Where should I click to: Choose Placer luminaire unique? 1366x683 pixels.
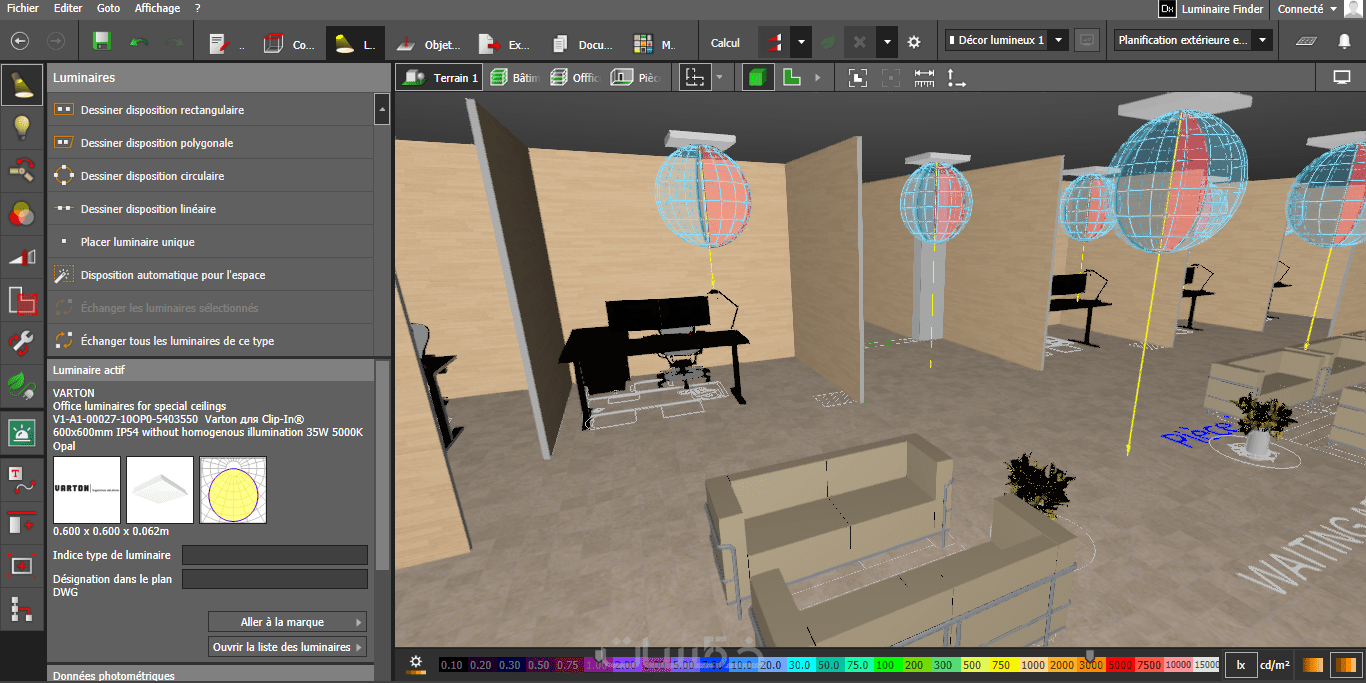point(210,242)
